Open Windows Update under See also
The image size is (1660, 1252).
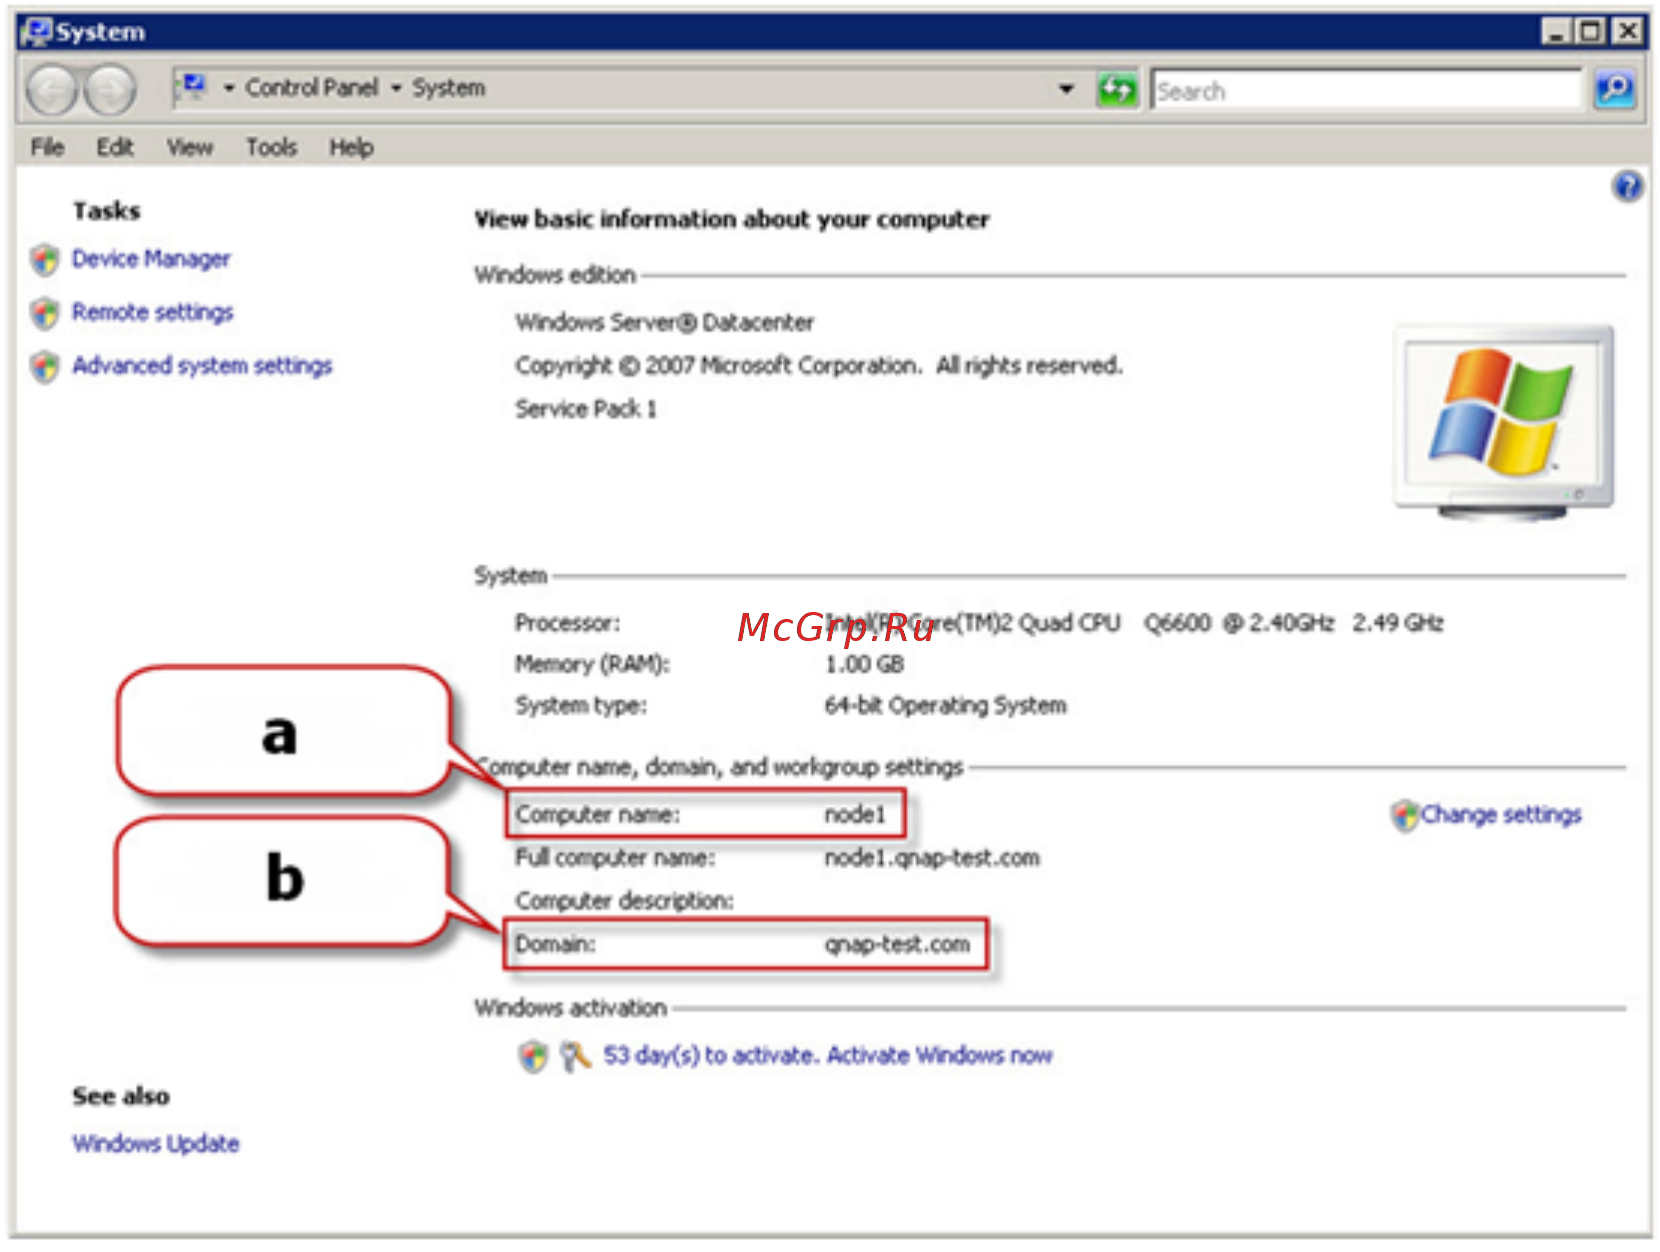click(156, 1143)
